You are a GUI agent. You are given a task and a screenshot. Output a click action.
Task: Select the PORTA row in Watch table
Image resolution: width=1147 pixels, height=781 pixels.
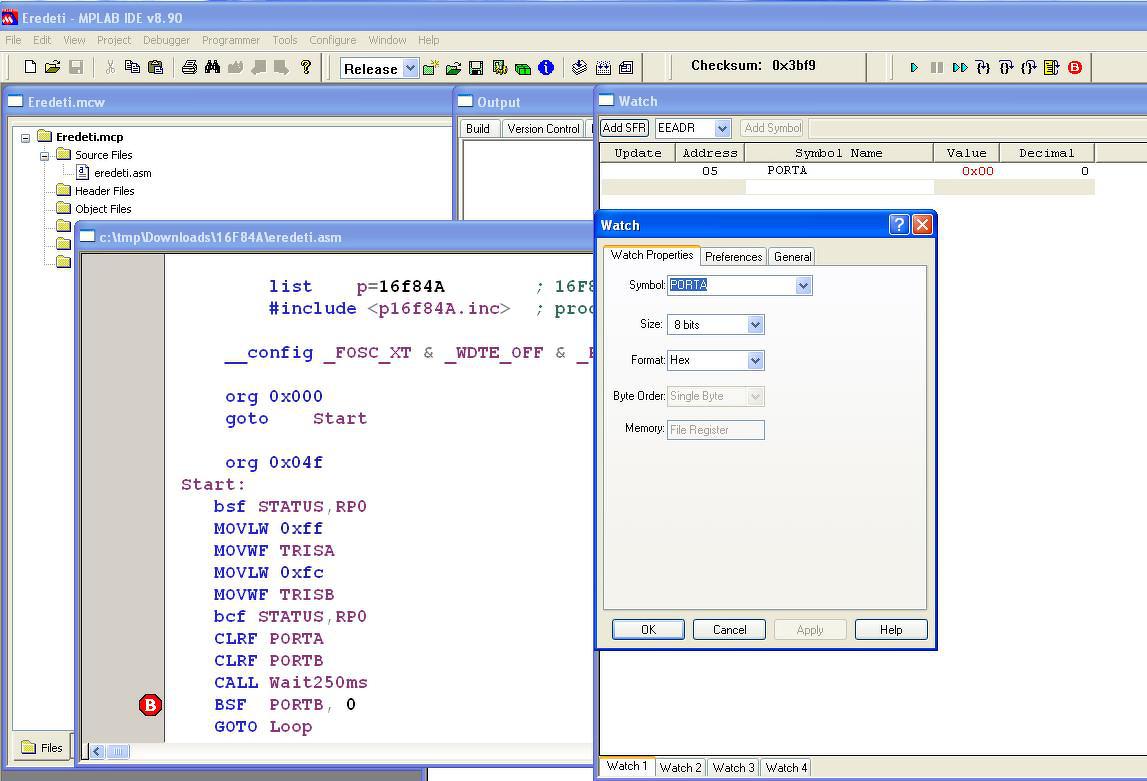pos(847,171)
